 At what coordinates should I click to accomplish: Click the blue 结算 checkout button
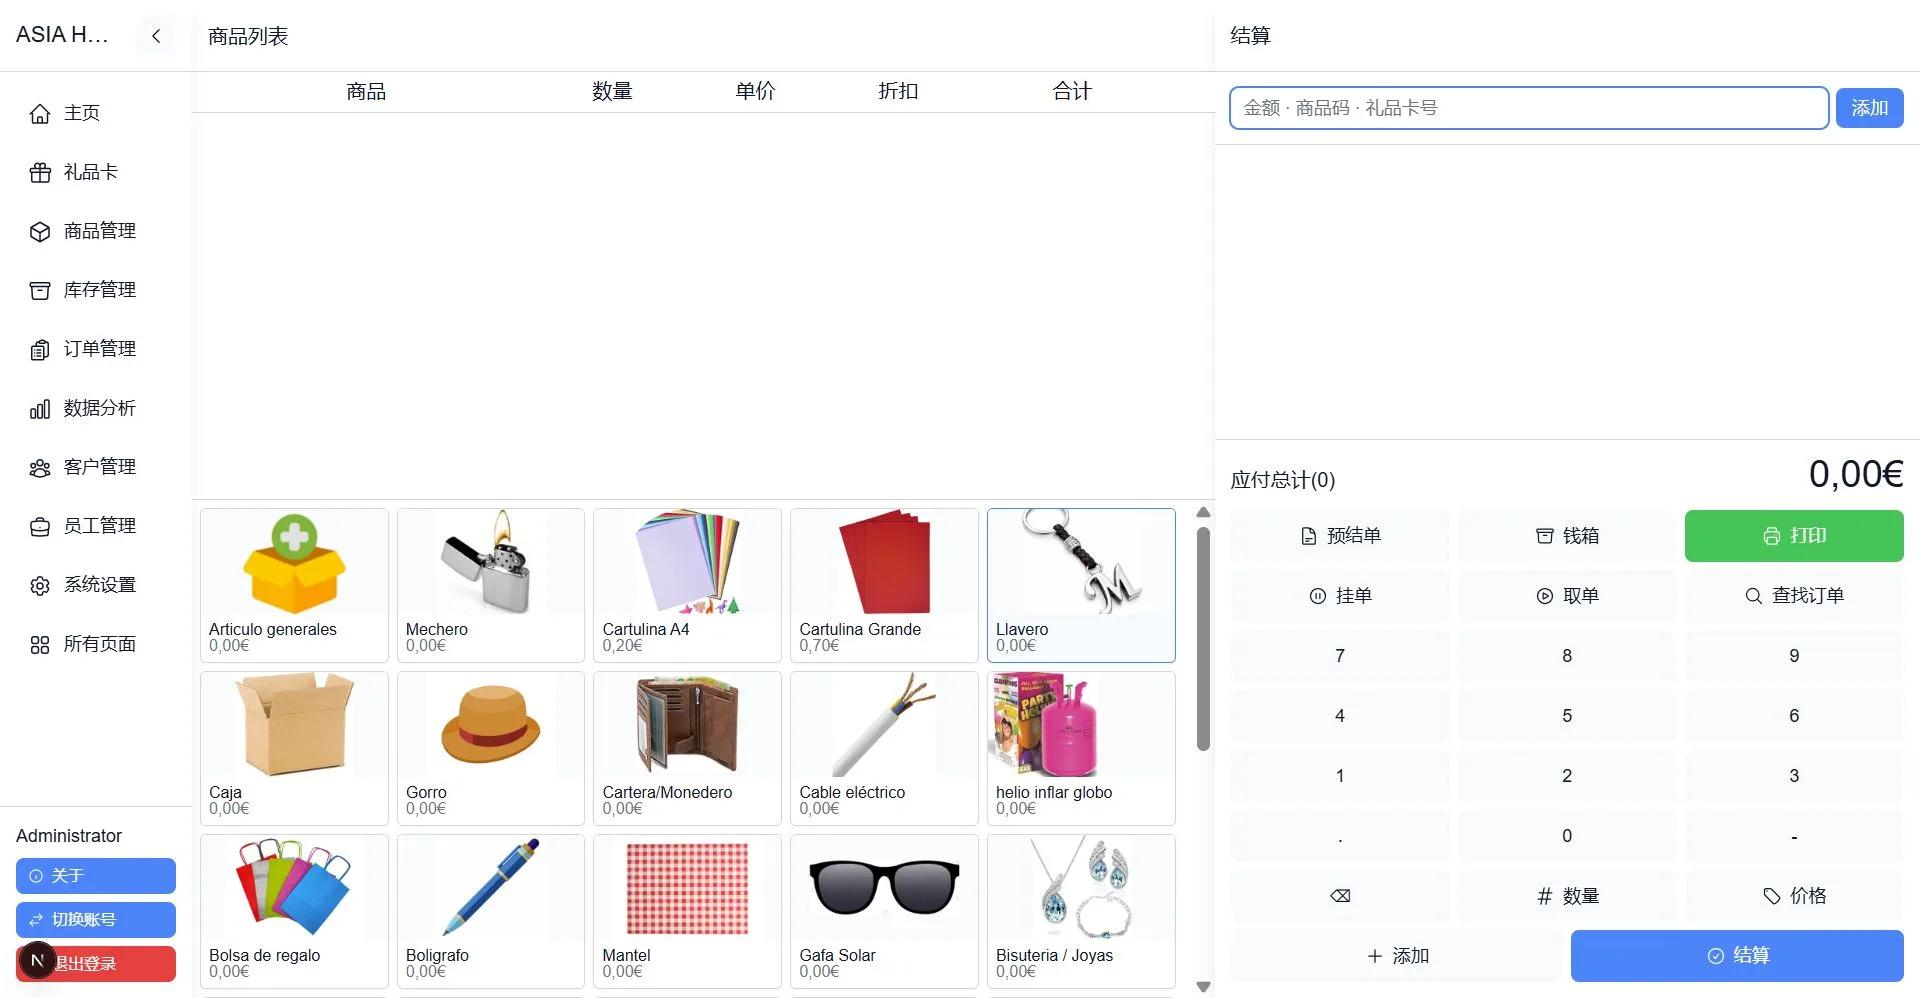(1737, 956)
